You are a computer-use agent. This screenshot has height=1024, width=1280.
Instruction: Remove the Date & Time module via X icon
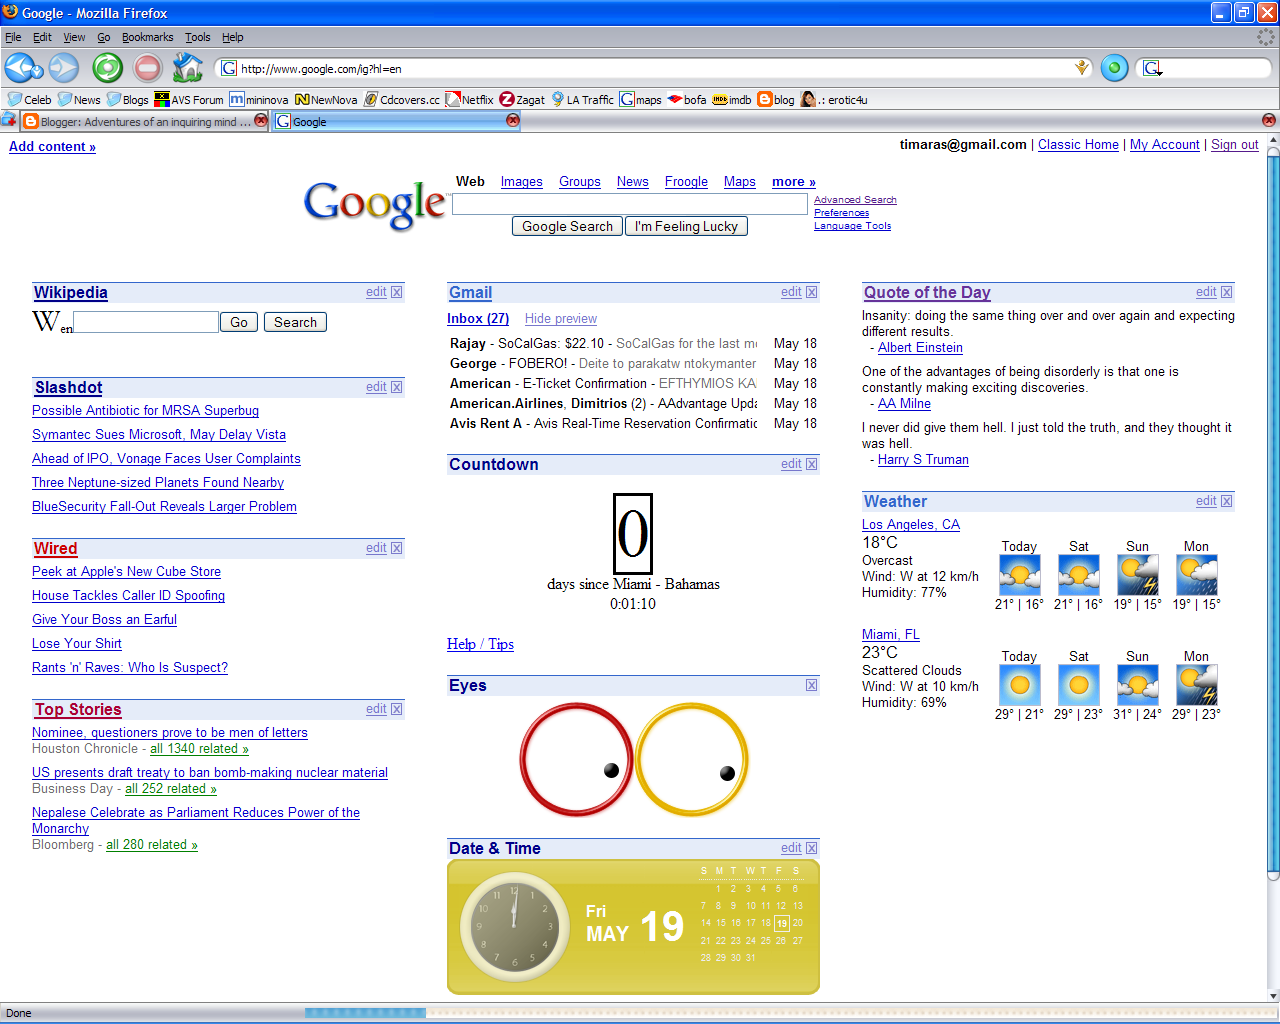[812, 848]
